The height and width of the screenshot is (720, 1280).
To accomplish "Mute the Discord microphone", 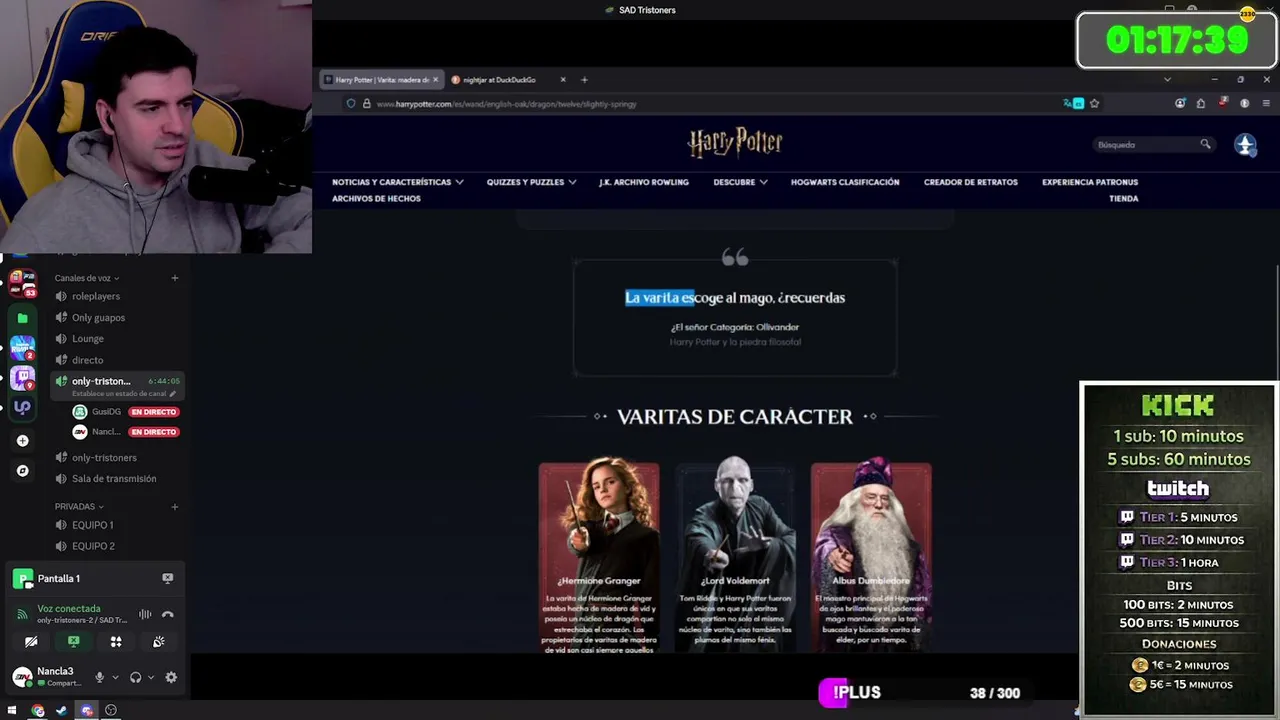I will point(99,677).
